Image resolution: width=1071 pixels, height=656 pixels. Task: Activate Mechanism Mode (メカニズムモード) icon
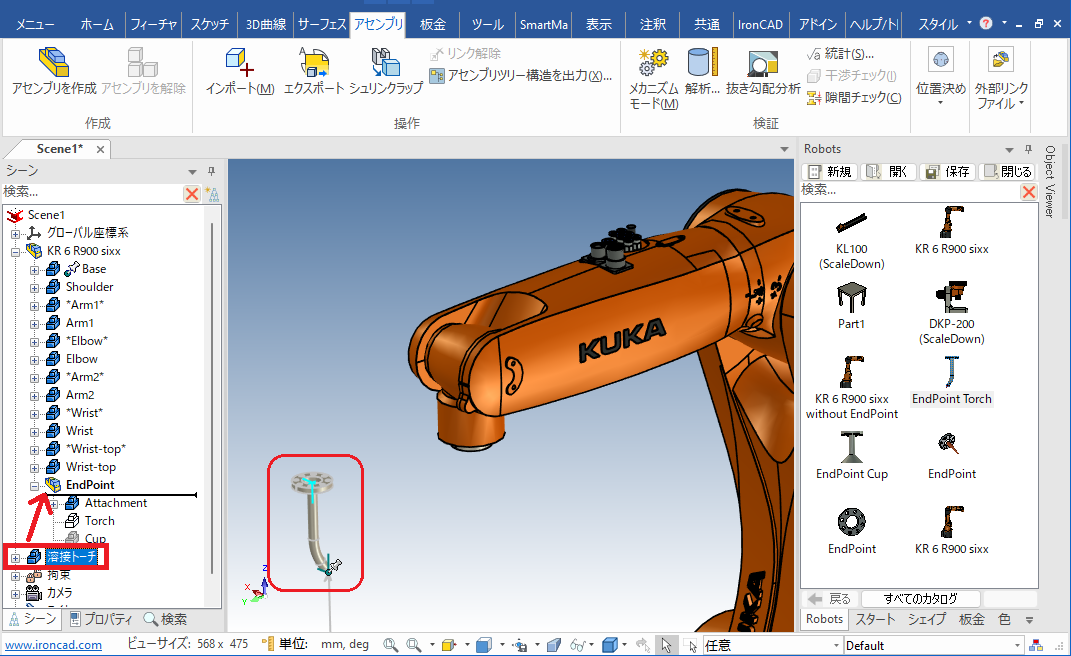click(x=654, y=65)
